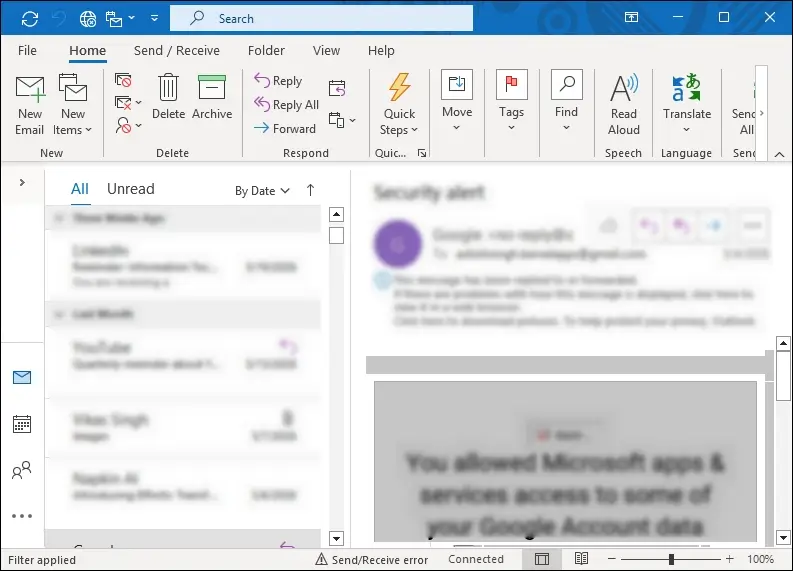Image resolution: width=793 pixels, height=571 pixels.
Task: Click the Reply button
Action: (x=278, y=80)
